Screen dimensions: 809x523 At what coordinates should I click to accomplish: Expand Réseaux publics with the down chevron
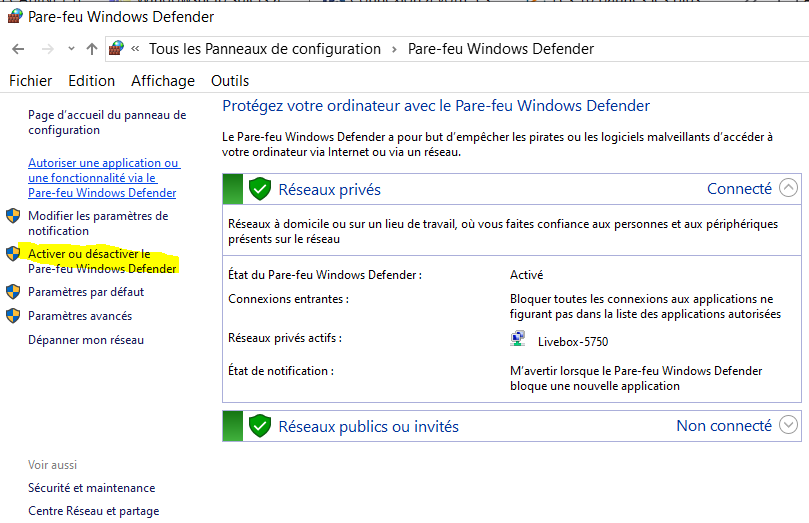tap(788, 424)
